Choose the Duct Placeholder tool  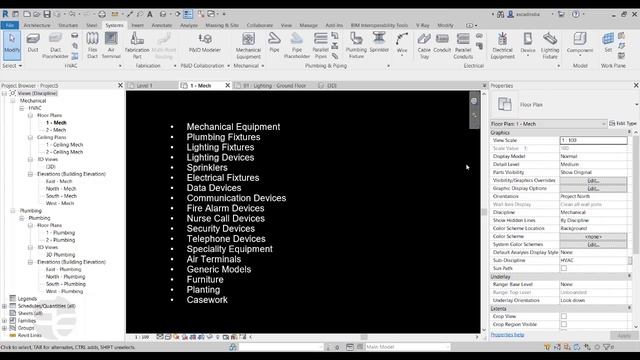tap(55, 46)
